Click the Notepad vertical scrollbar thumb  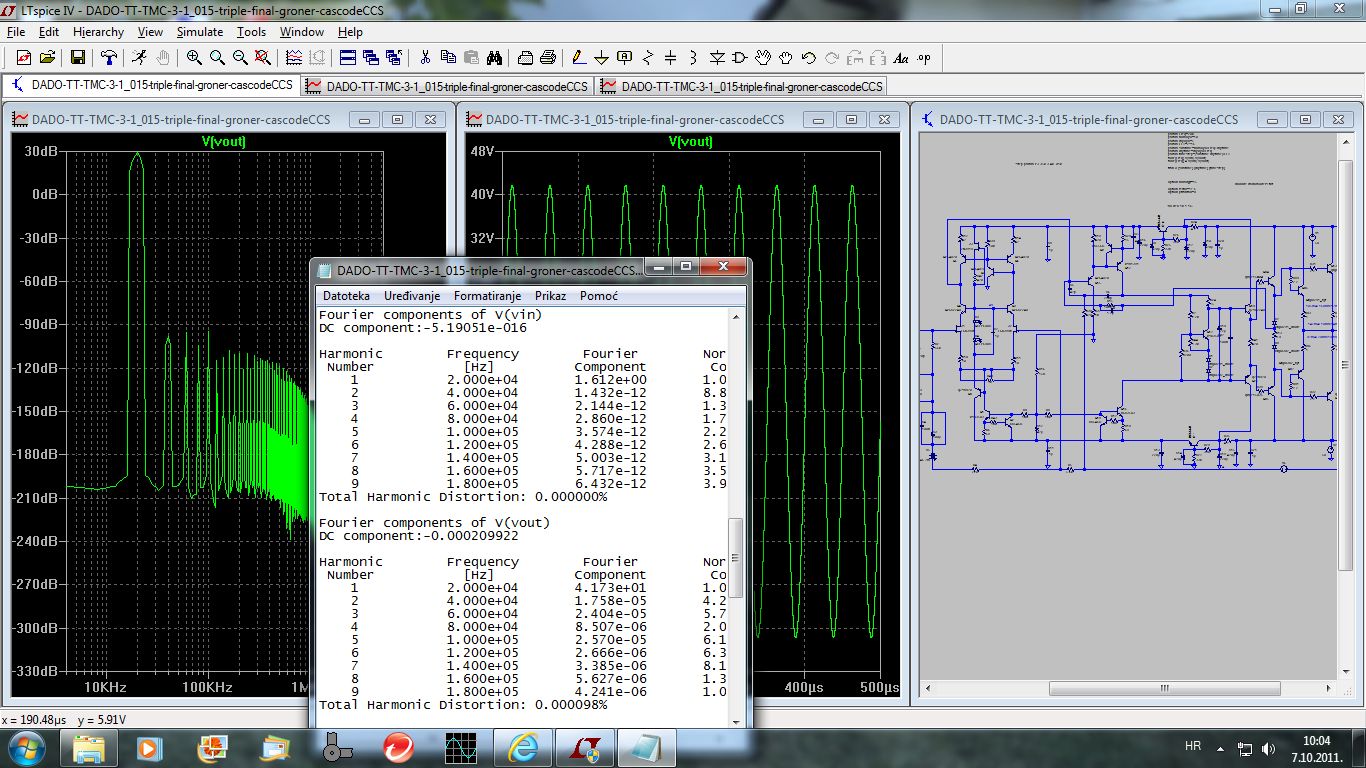click(737, 557)
